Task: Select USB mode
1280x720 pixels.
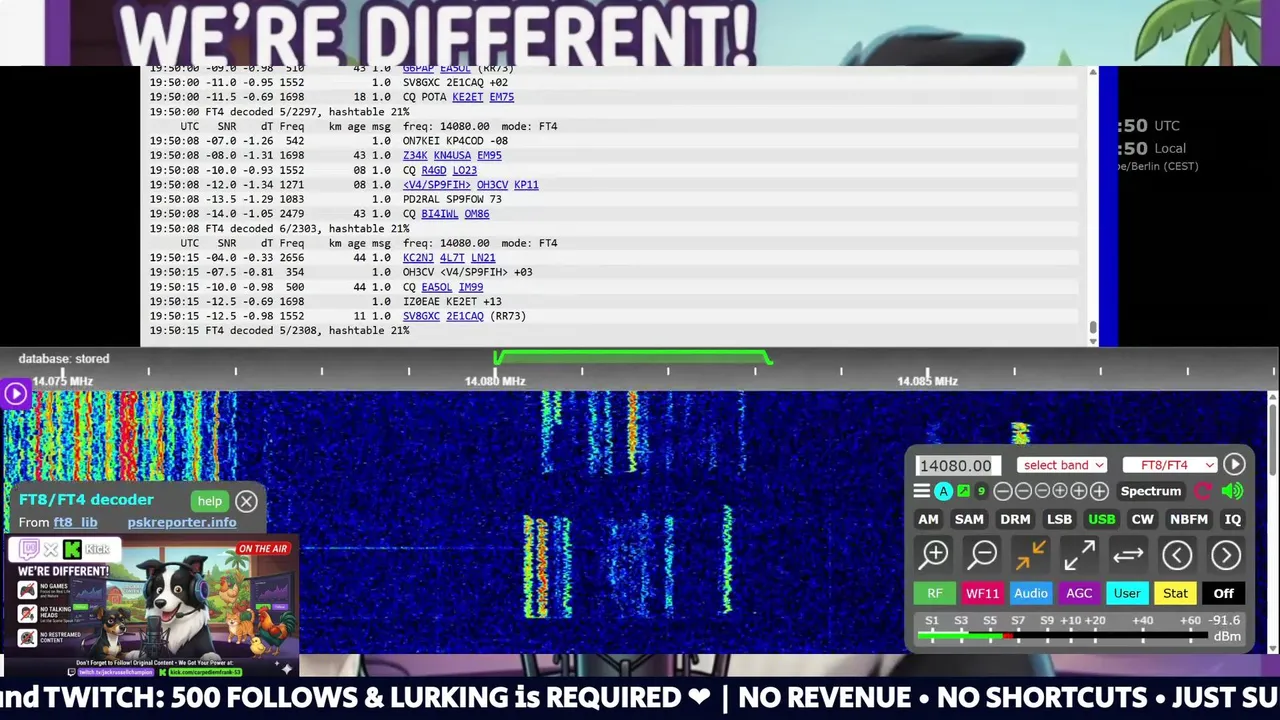Action: pos(1102,519)
